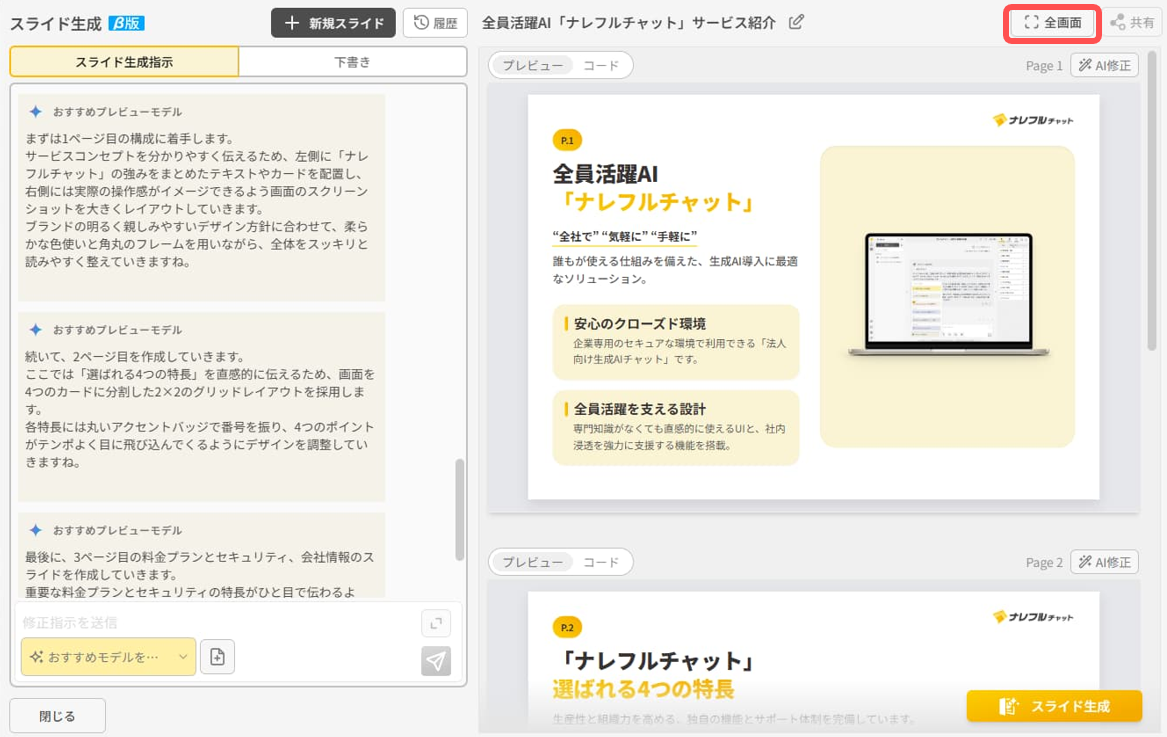Viewport: 1167px width, 737px height.
Task: Click the sparkle icon above 続いて、2ページ目 message
Action: point(35,330)
